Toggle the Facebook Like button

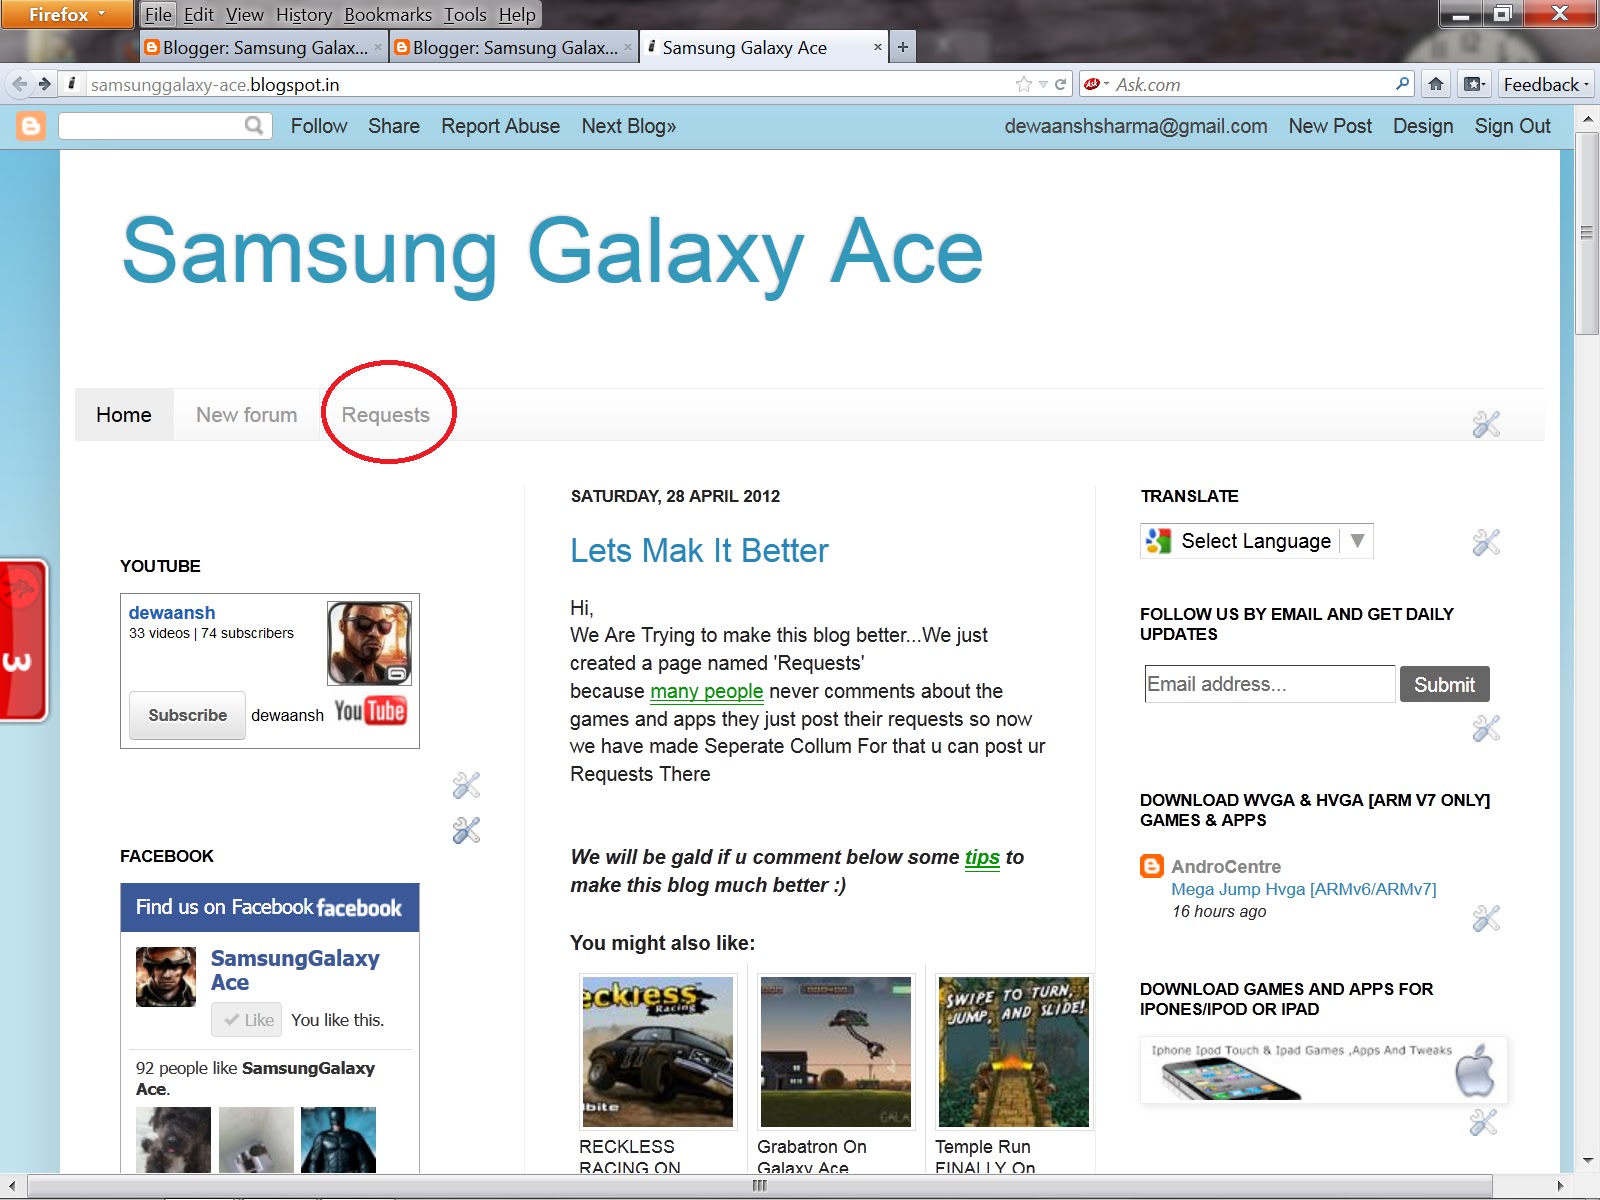coord(247,1020)
